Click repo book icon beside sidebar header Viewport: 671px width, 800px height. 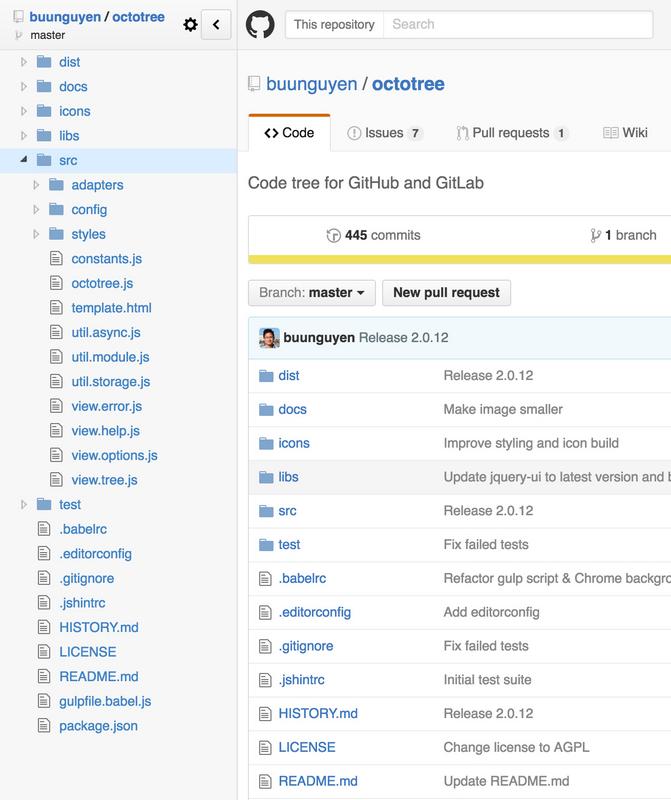pyautogui.click(x=18, y=16)
